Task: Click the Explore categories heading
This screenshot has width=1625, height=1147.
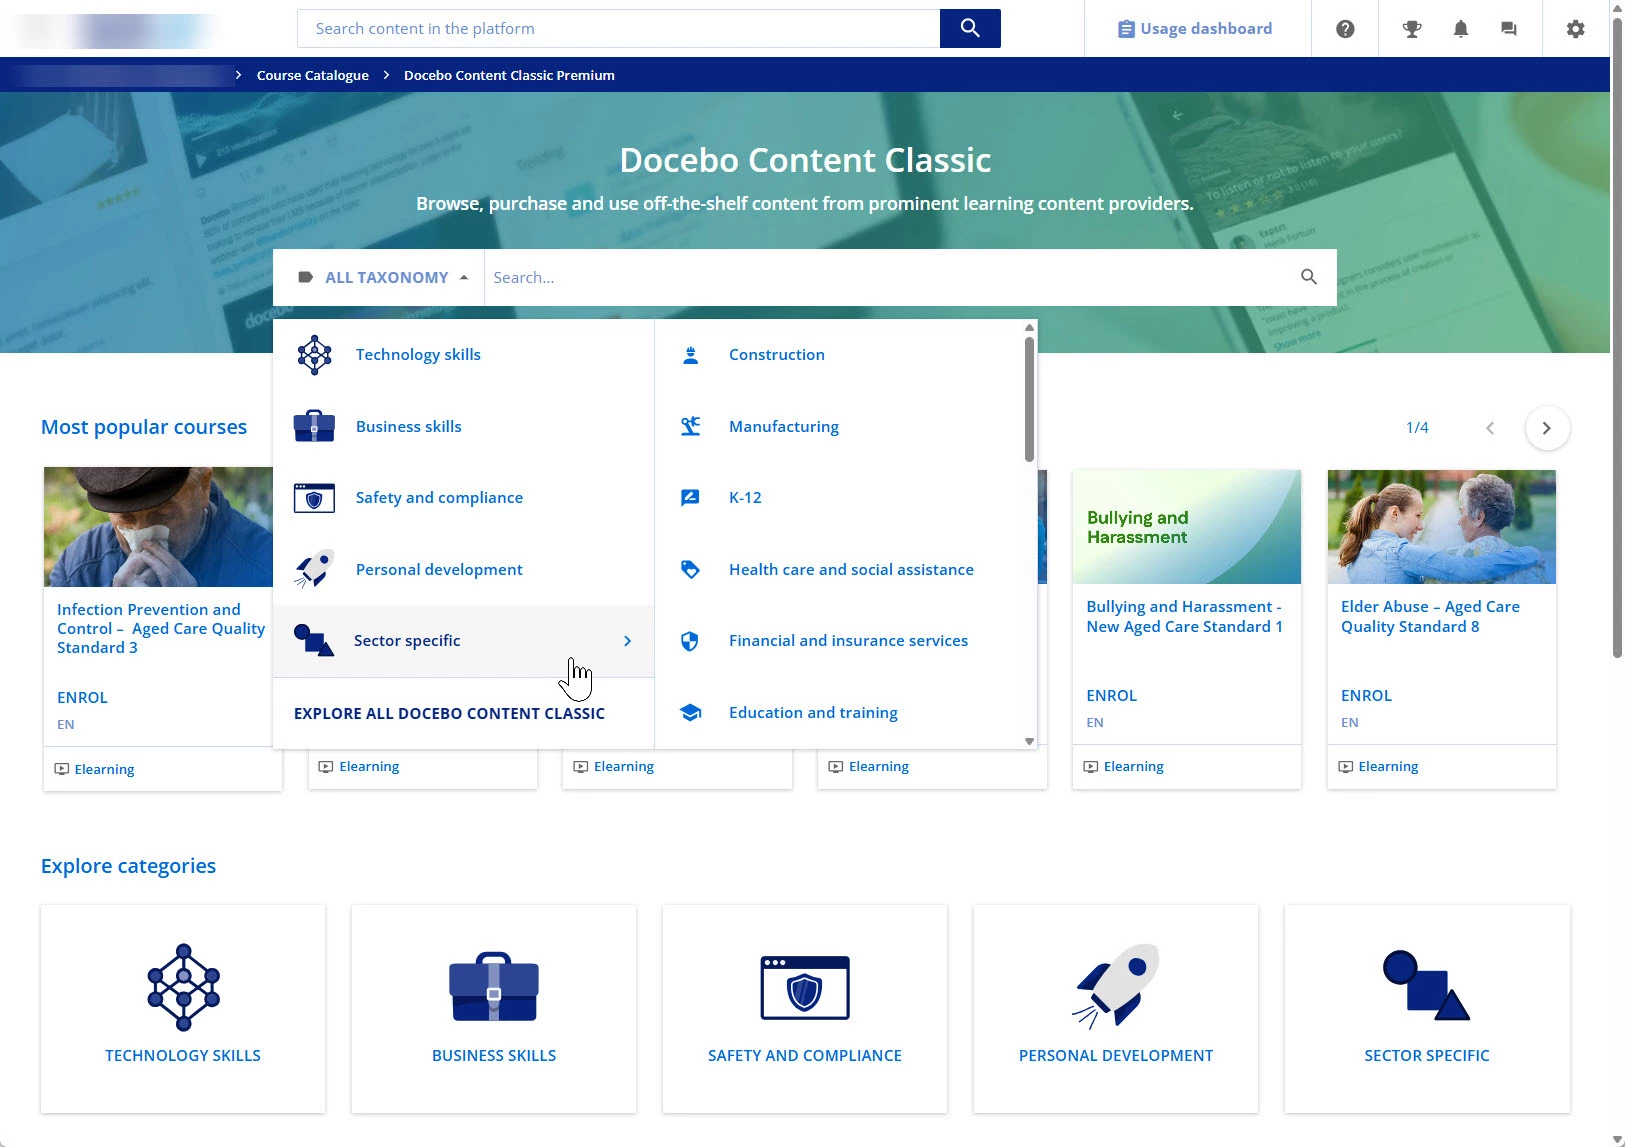Action: pyautogui.click(x=128, y=866)
